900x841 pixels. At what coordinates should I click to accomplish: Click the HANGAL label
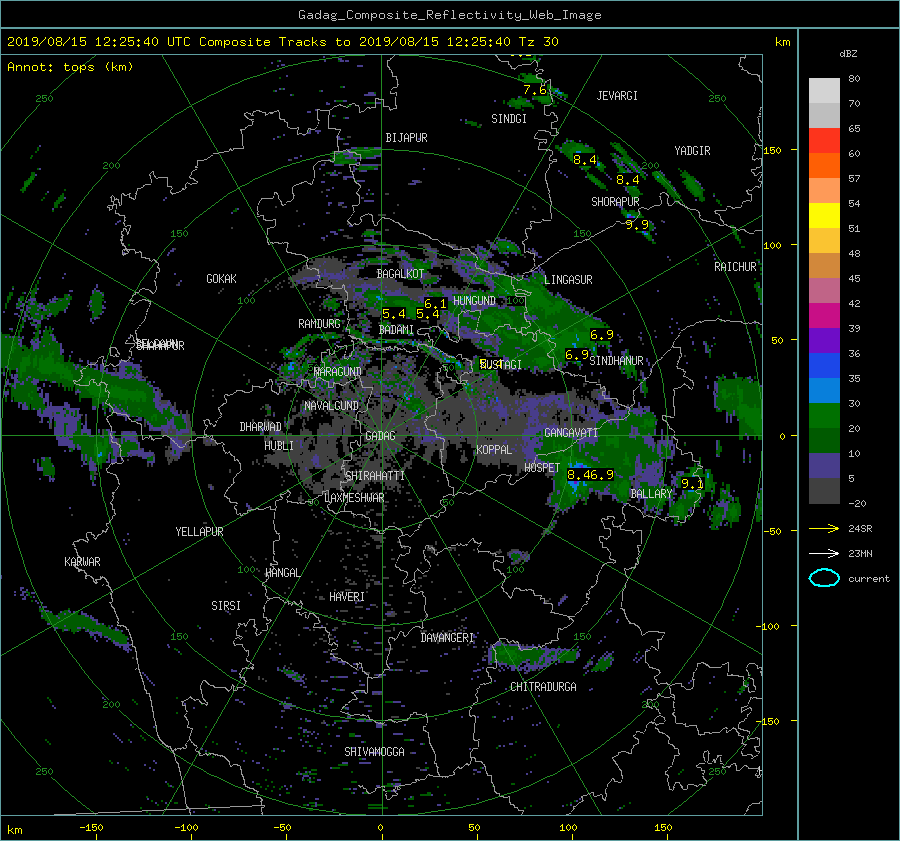(282, 573)
